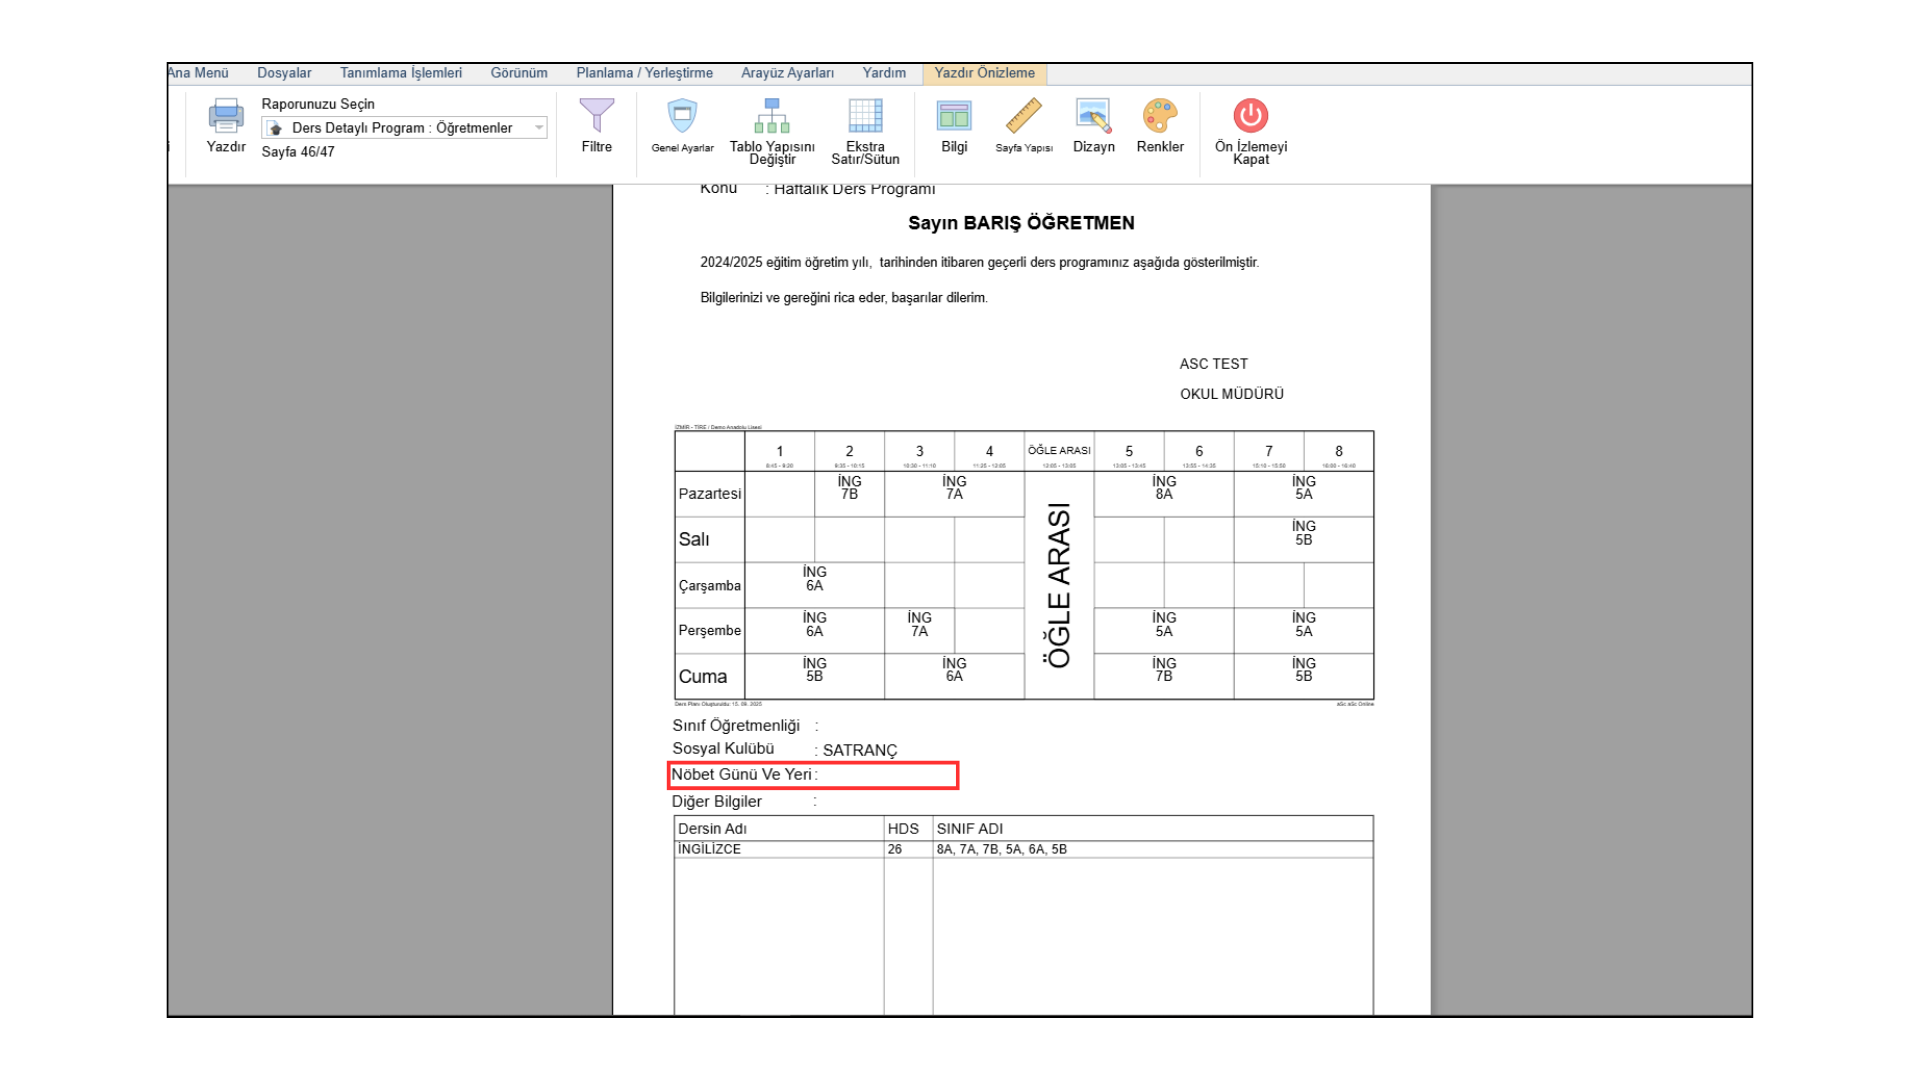Open Sayfa Yapısı ruler icon
This screenshot has height=1080, width=1920.
click(x=1023, y=117)
